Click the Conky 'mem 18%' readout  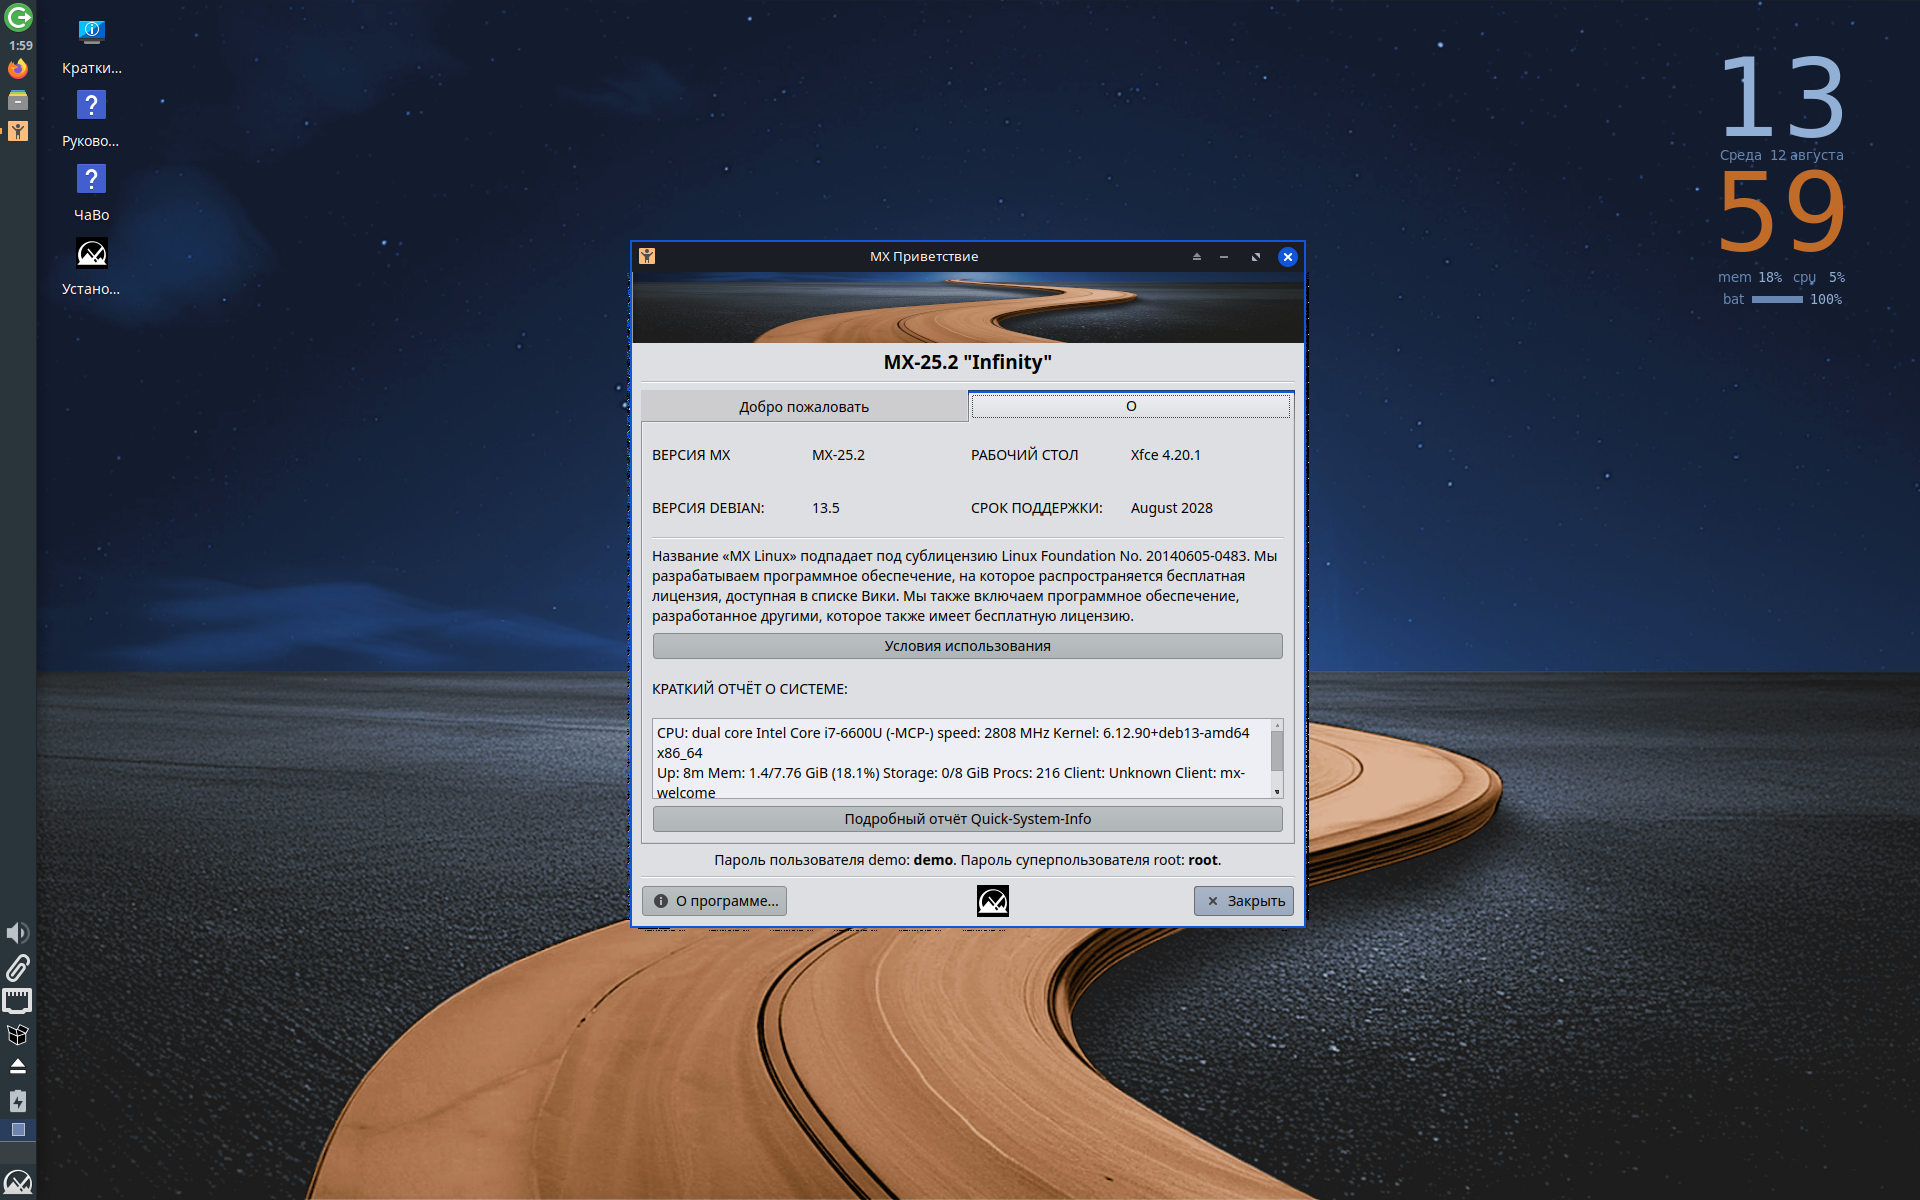pos(1750,277)
